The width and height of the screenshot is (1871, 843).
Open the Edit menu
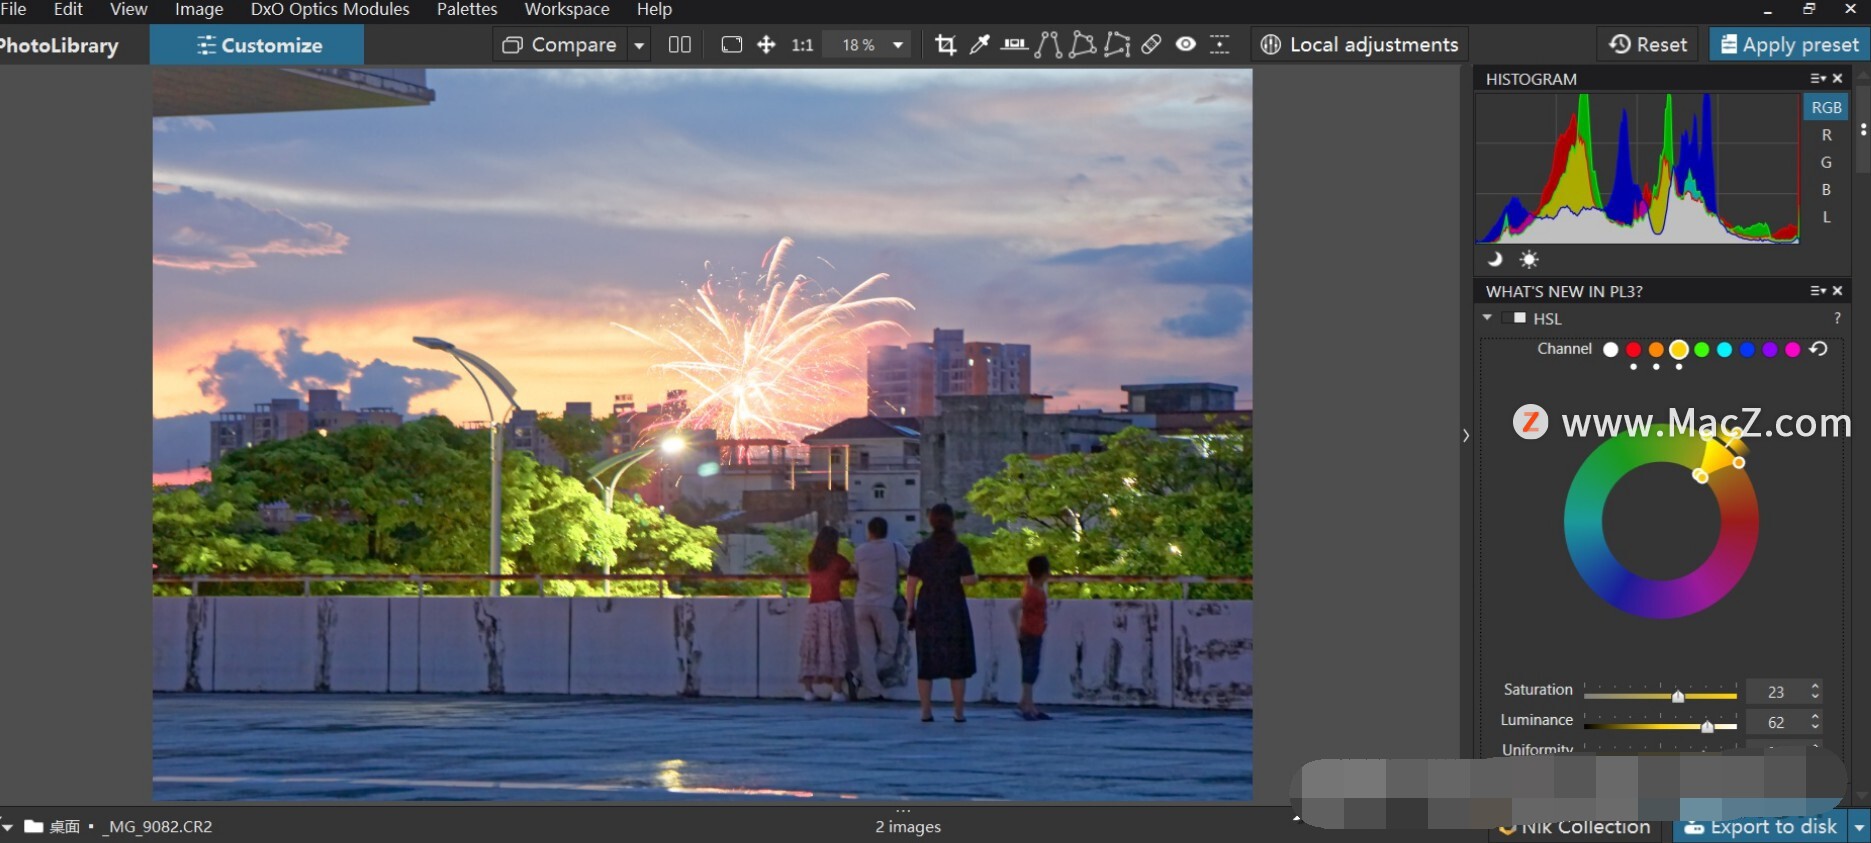[x=68, y=9]
